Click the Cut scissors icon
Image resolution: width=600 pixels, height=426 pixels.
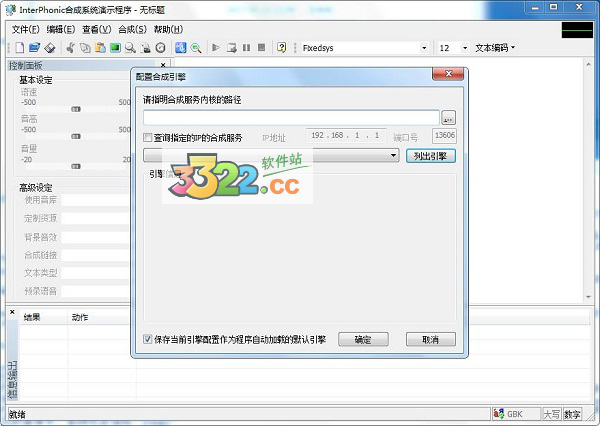tap(70, 48)
